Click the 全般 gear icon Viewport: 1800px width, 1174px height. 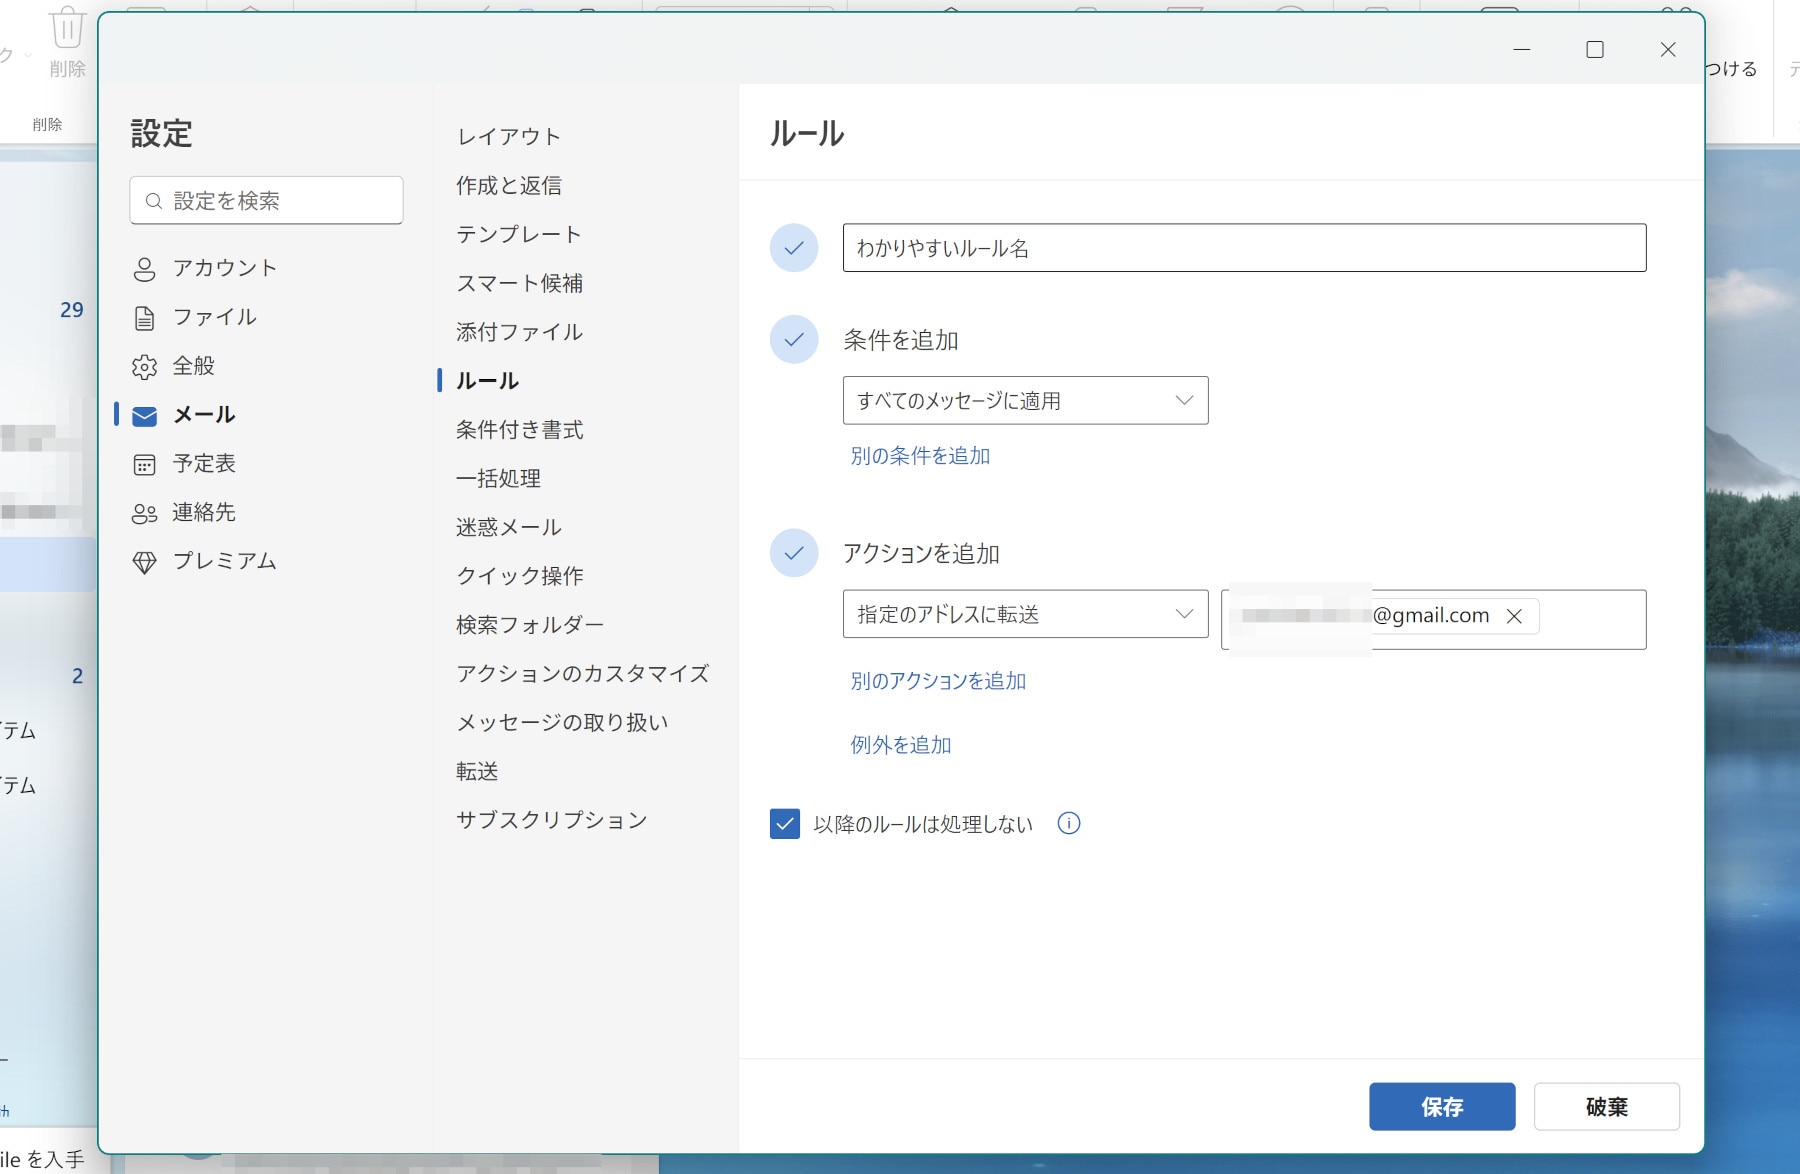coord(145,367)
